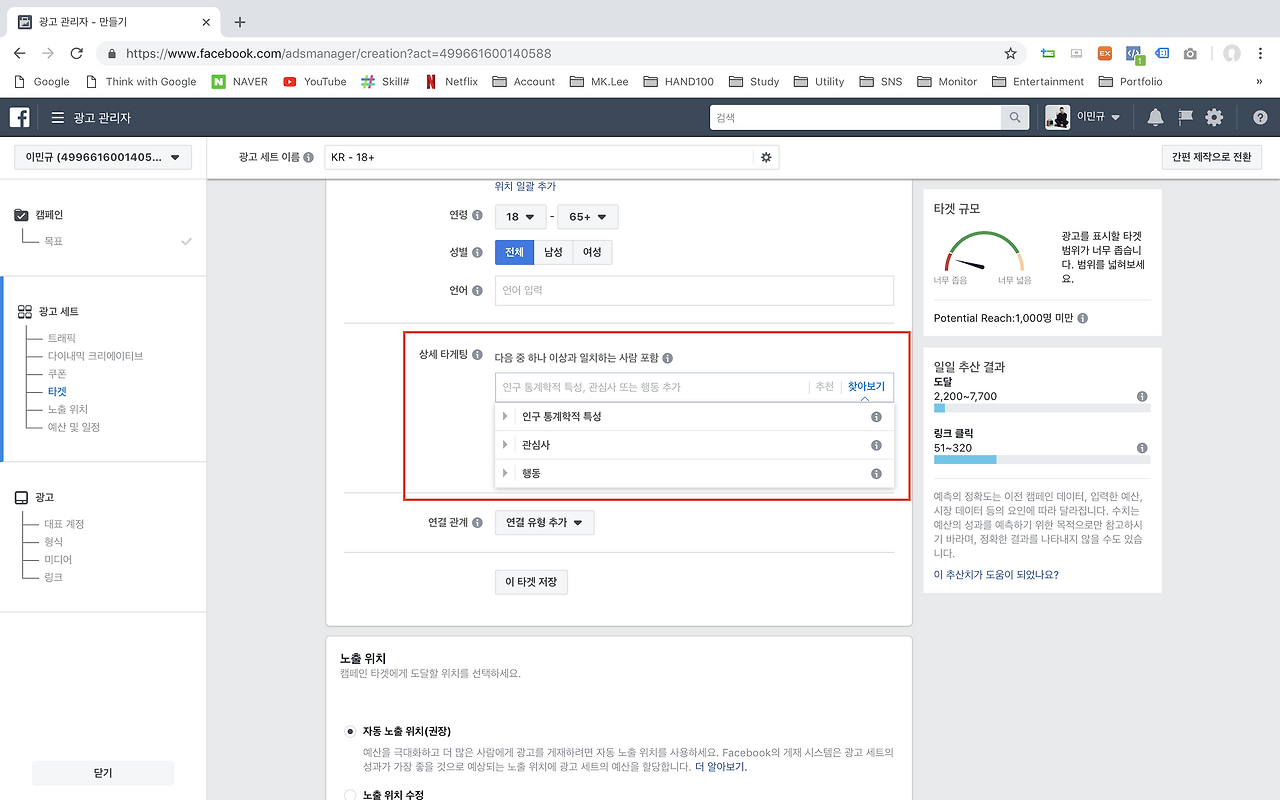
Task: Click the flag icon in the top navigation
Action: coord(1184,117)
